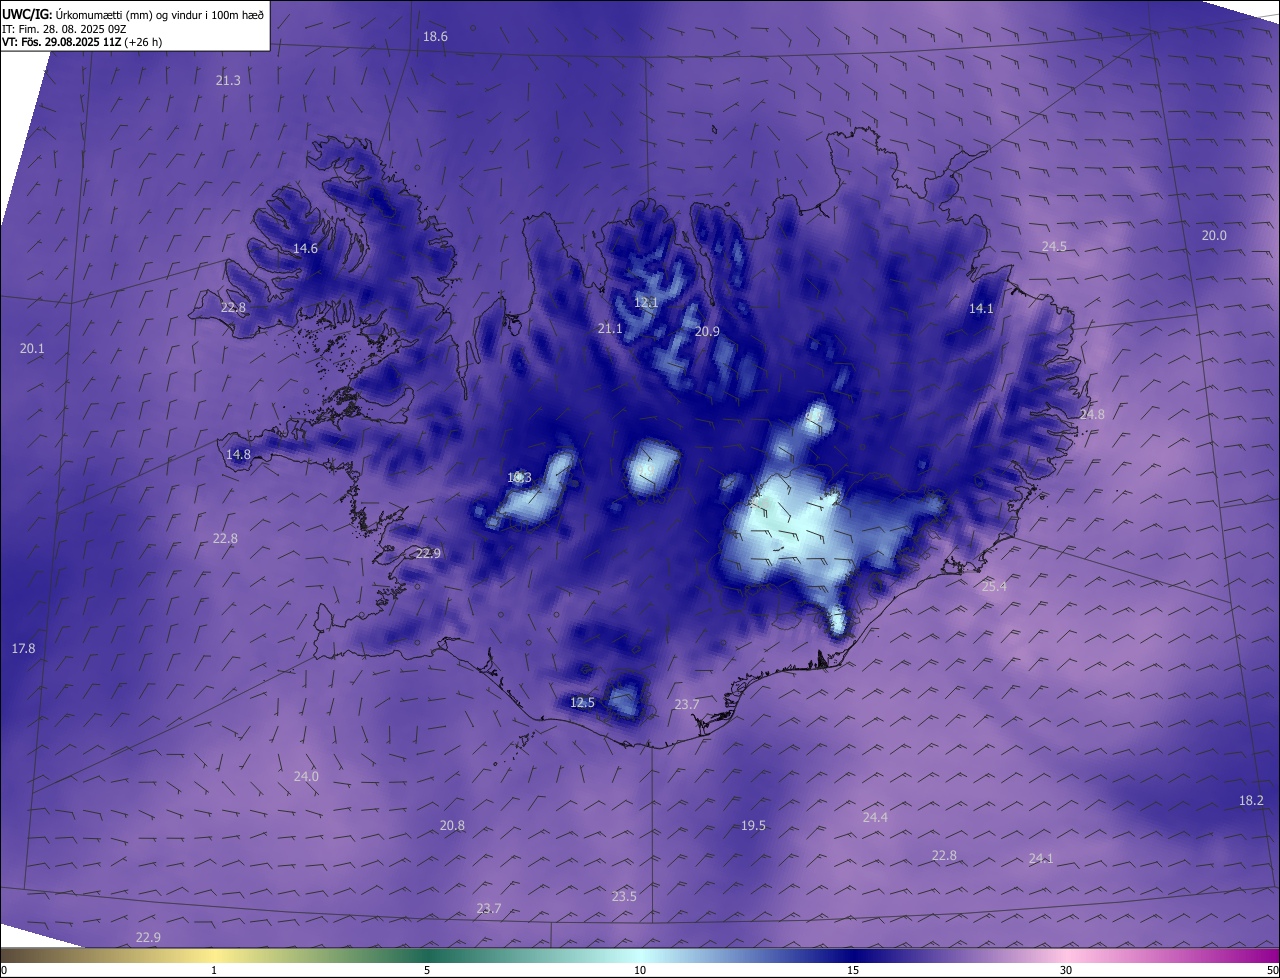1280x978 pixels.
Task: Click the 21.1 value label
Action: click(x=610, y=328)
